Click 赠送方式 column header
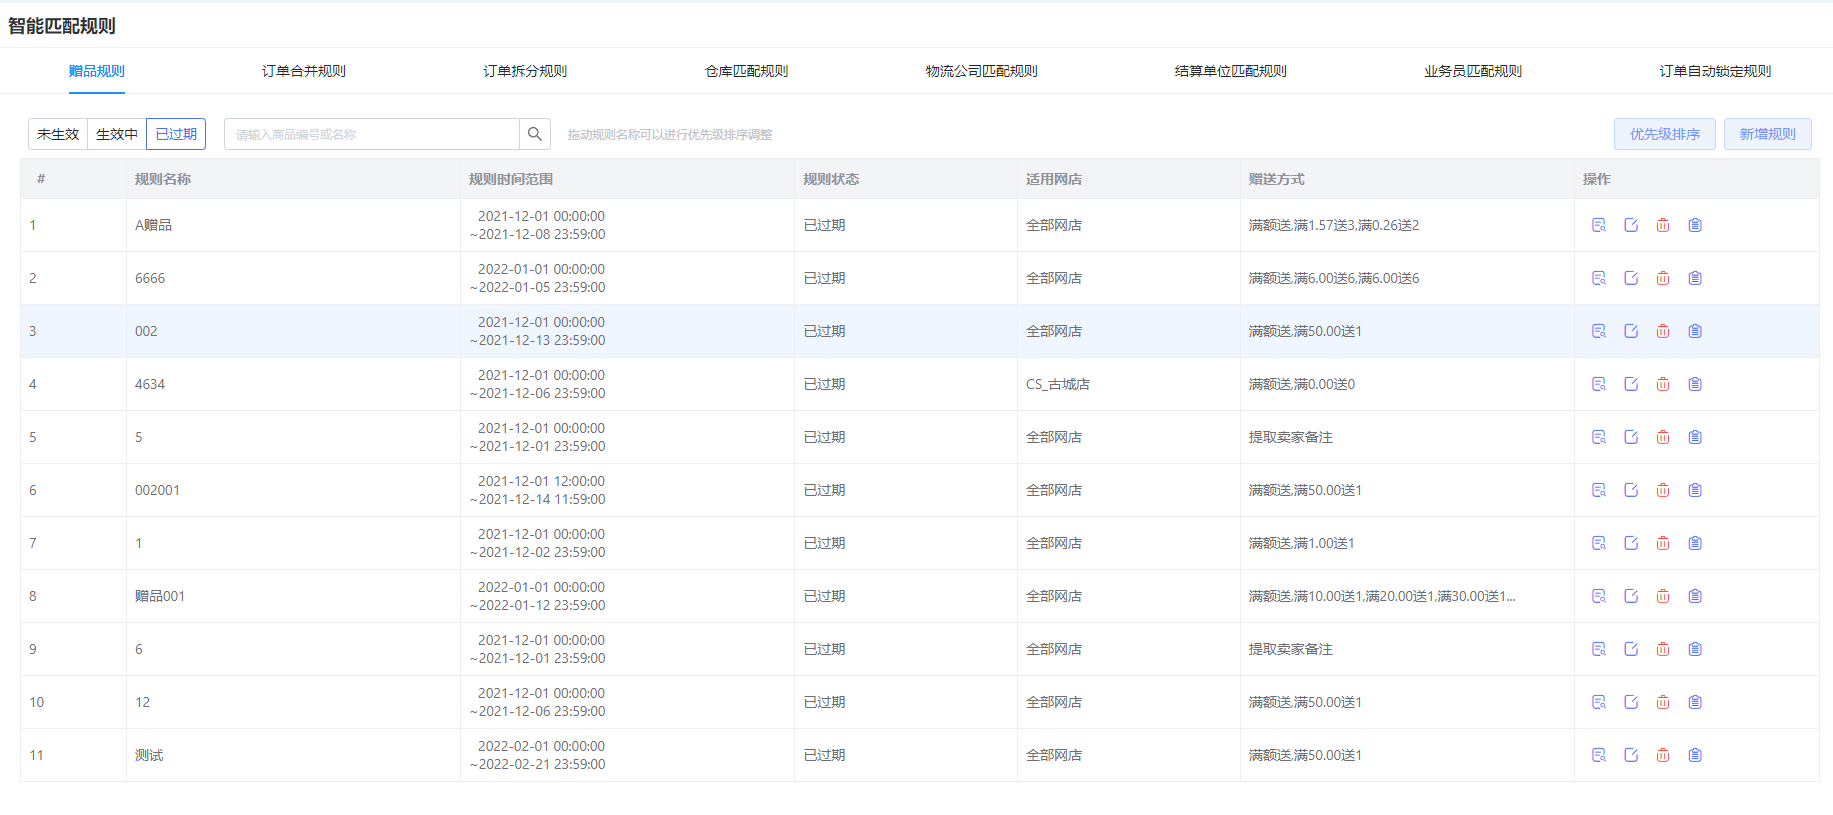 [x=1277, y=179]
